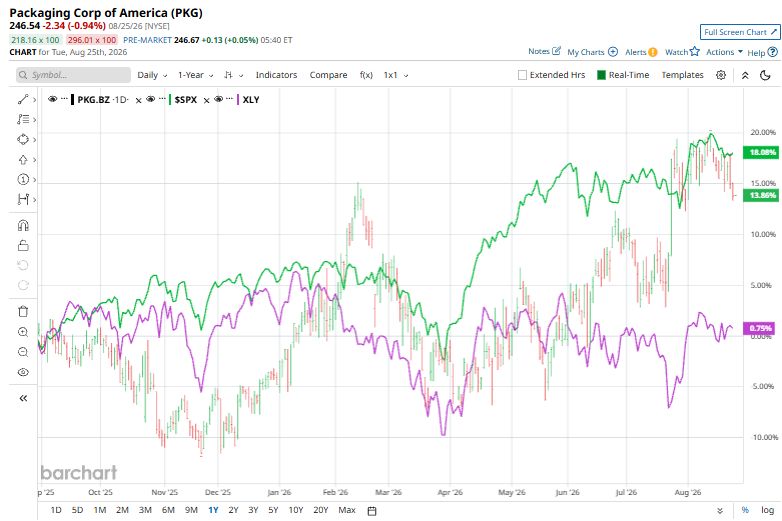Add to Watchlist star icon
The width and height of the screenshot is (782, 521).
pos(695,51)
